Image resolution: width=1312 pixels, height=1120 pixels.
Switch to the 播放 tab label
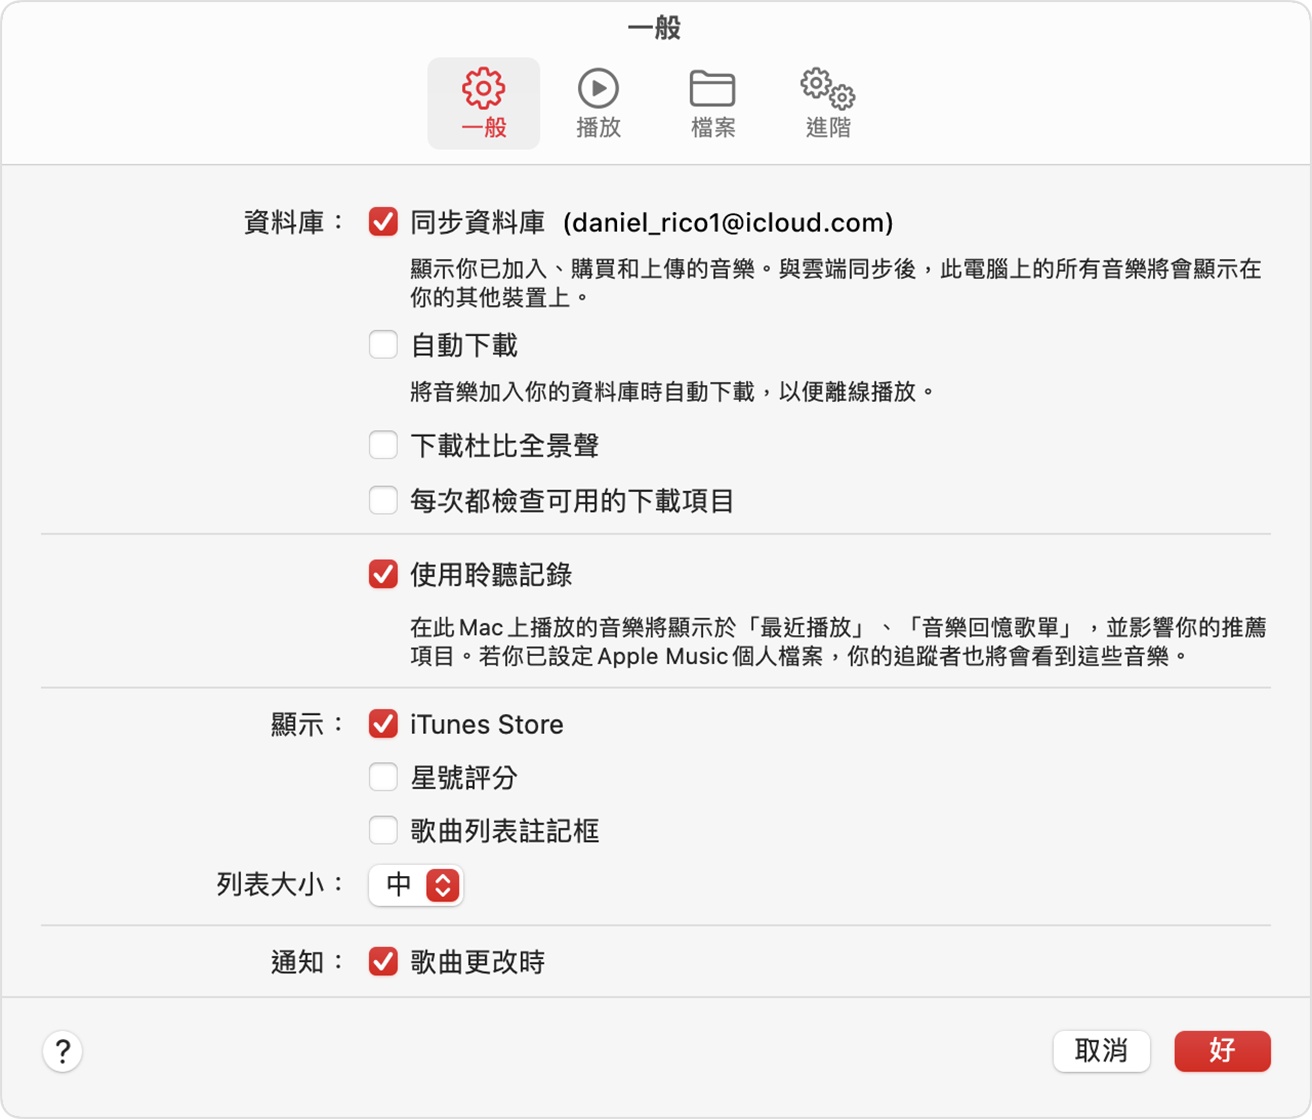[598, 128]
